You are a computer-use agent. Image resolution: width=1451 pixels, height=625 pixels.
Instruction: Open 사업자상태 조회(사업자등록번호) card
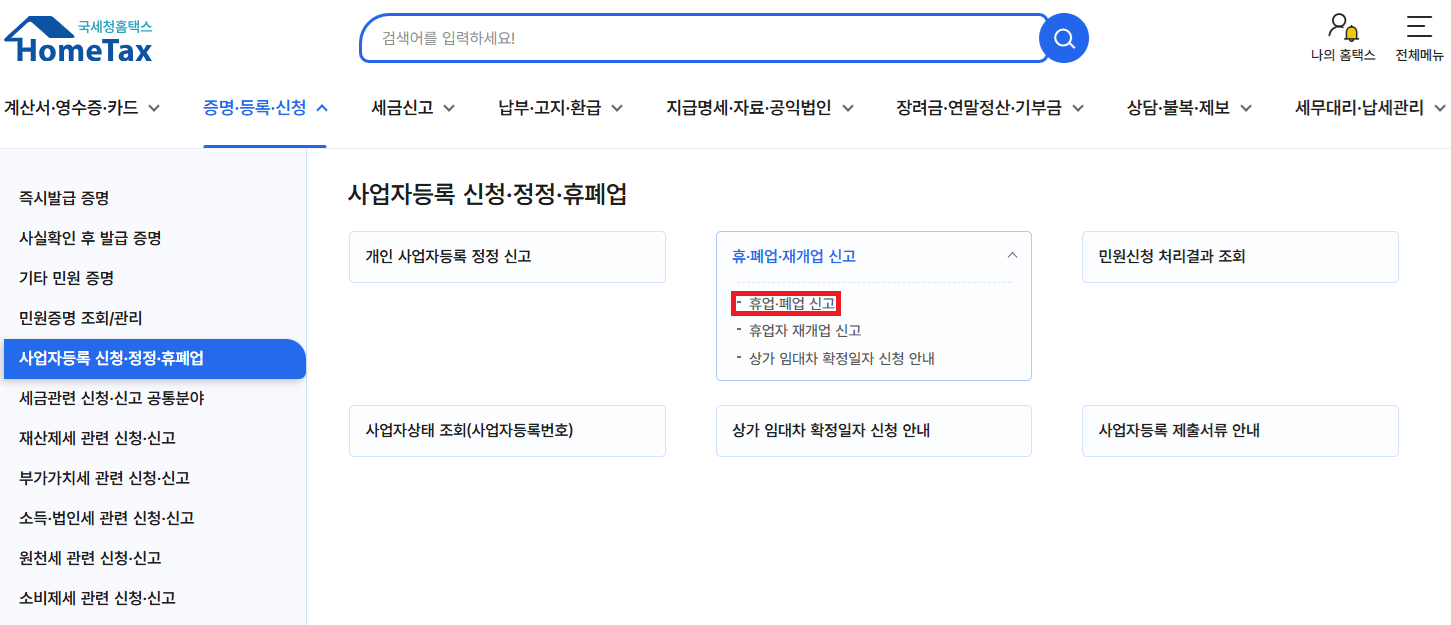click(x=507, y=431)
